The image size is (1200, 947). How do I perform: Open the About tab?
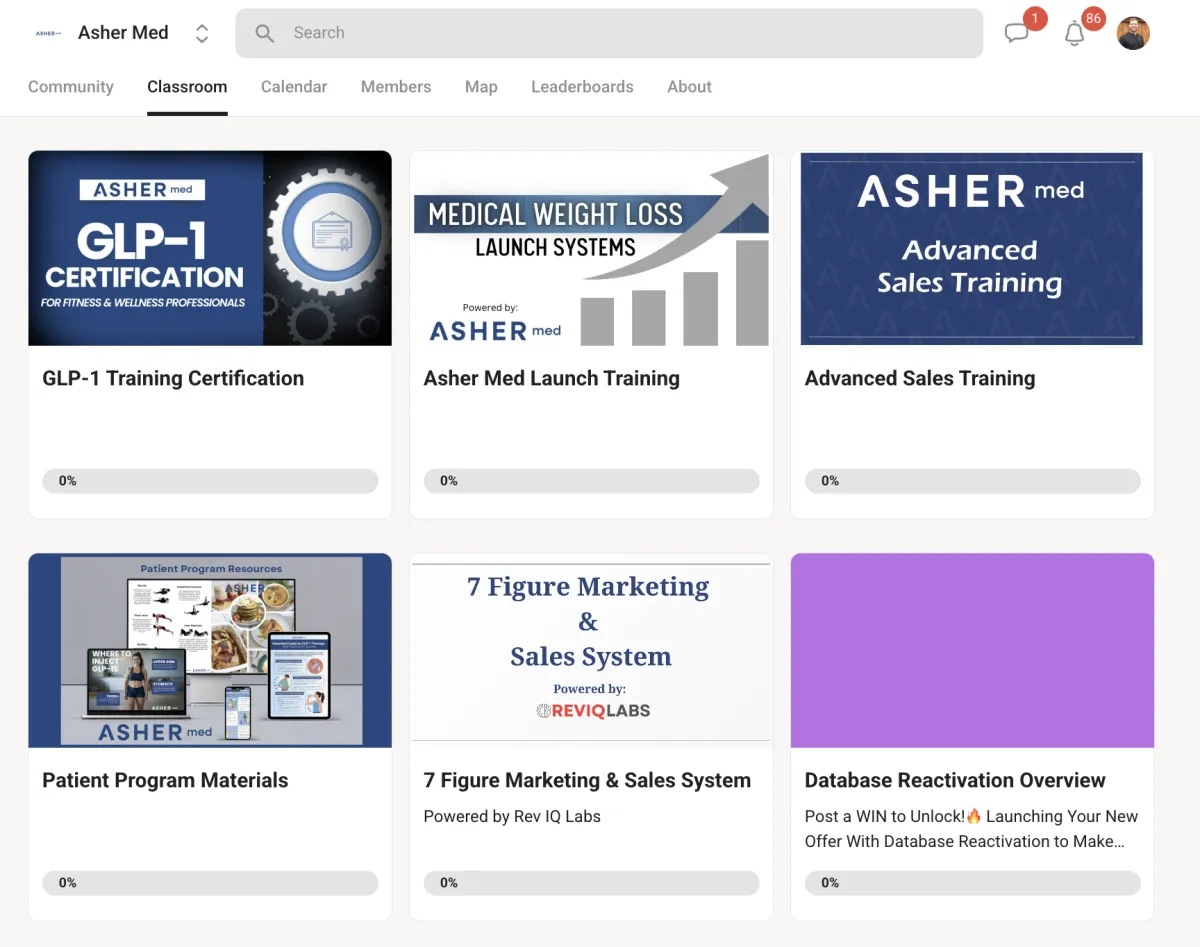pyautogui.click(x=689, y=87)
